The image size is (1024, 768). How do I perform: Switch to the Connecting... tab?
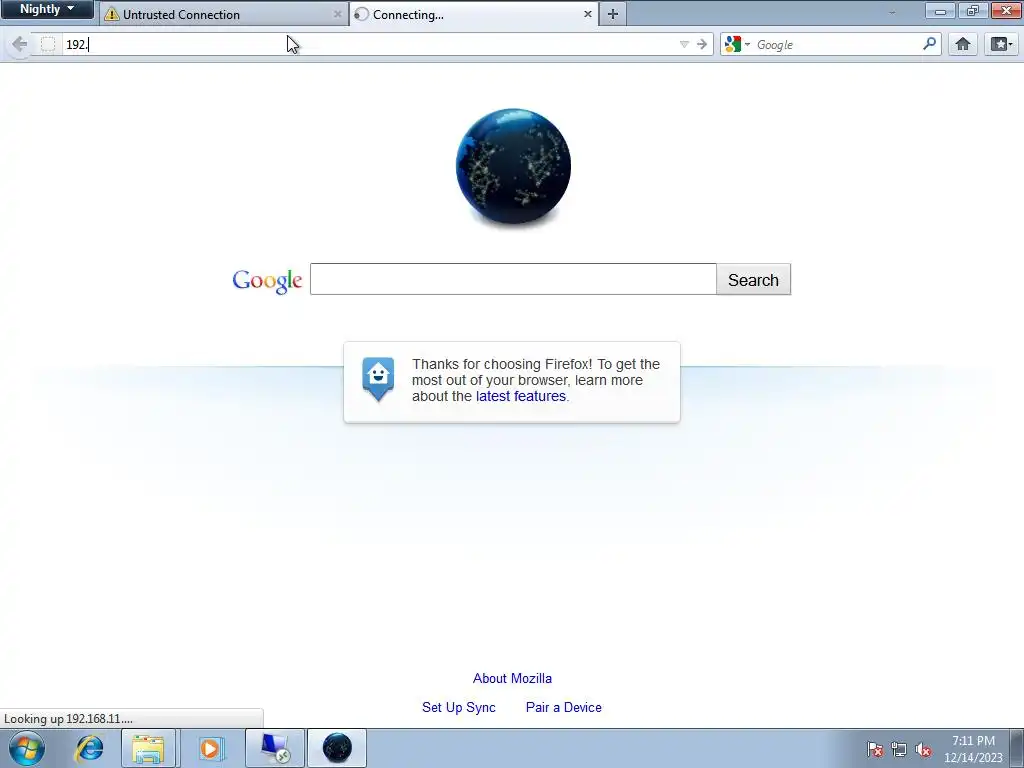click(474, 14)
